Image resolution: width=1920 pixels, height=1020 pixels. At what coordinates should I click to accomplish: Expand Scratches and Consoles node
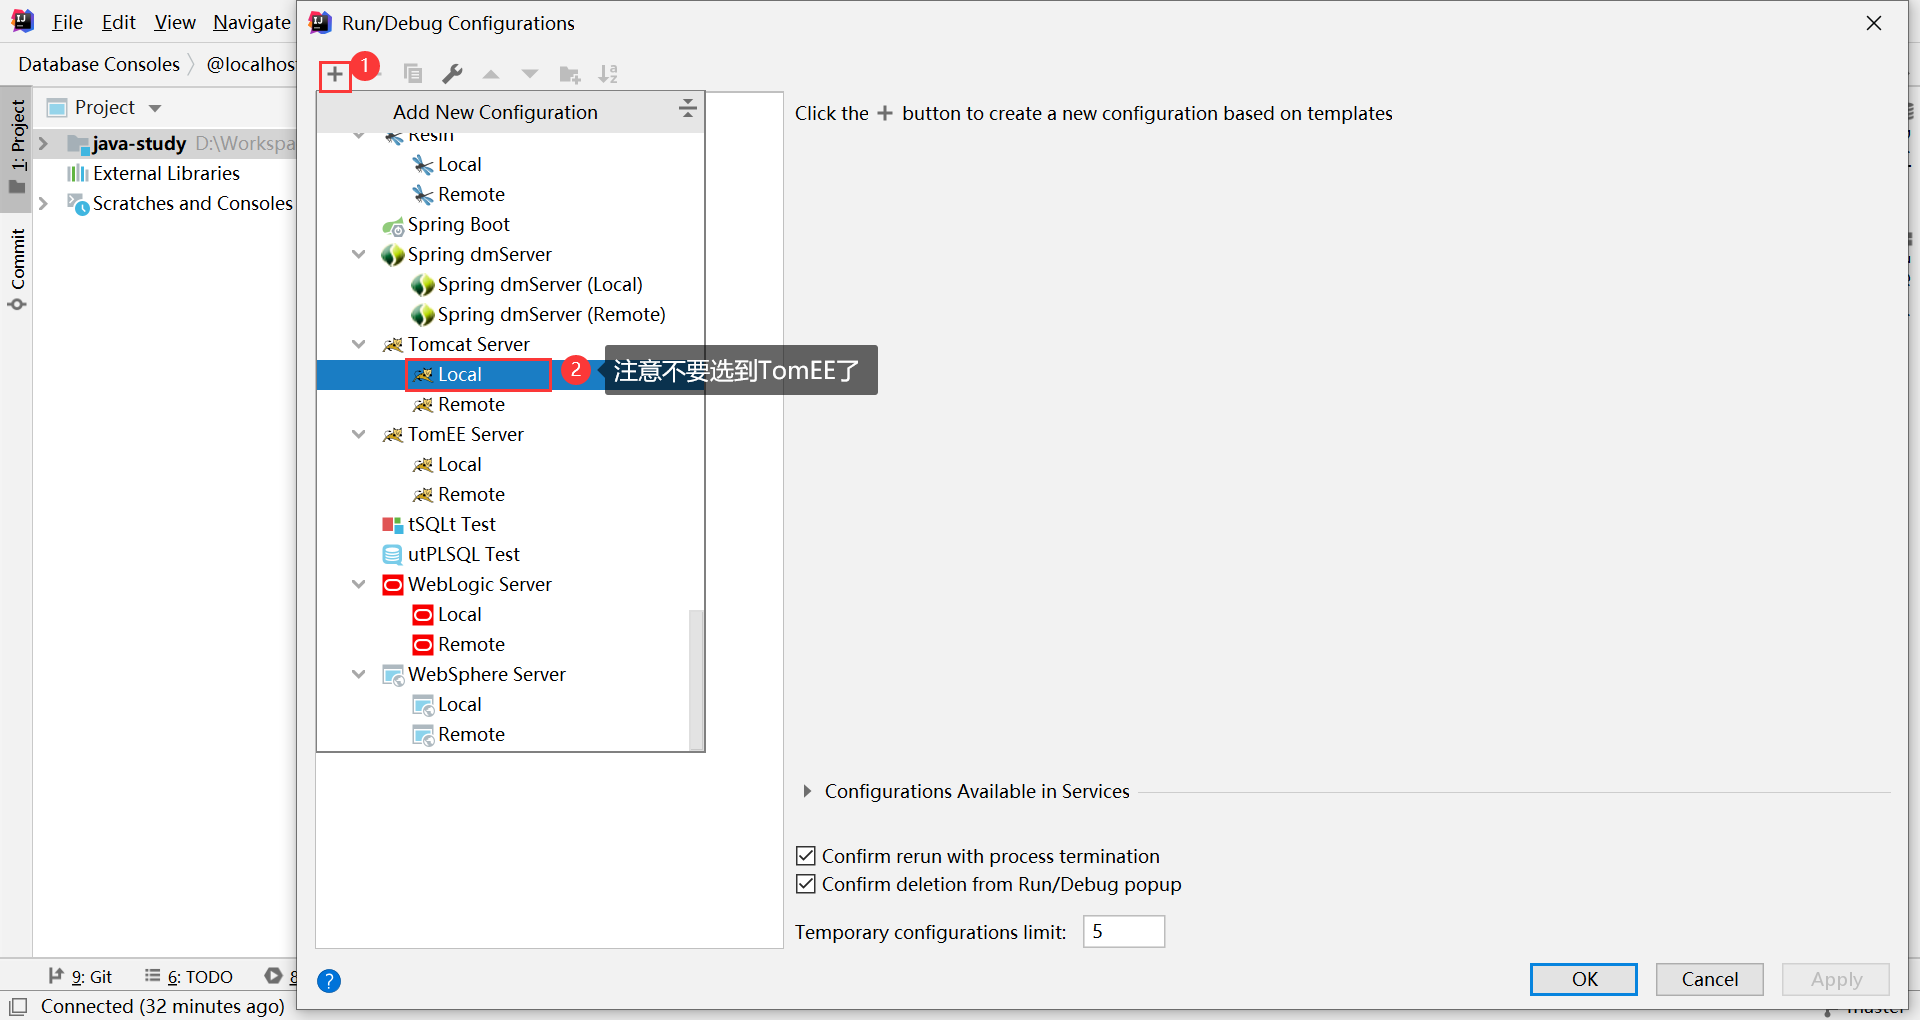point(43,203)
